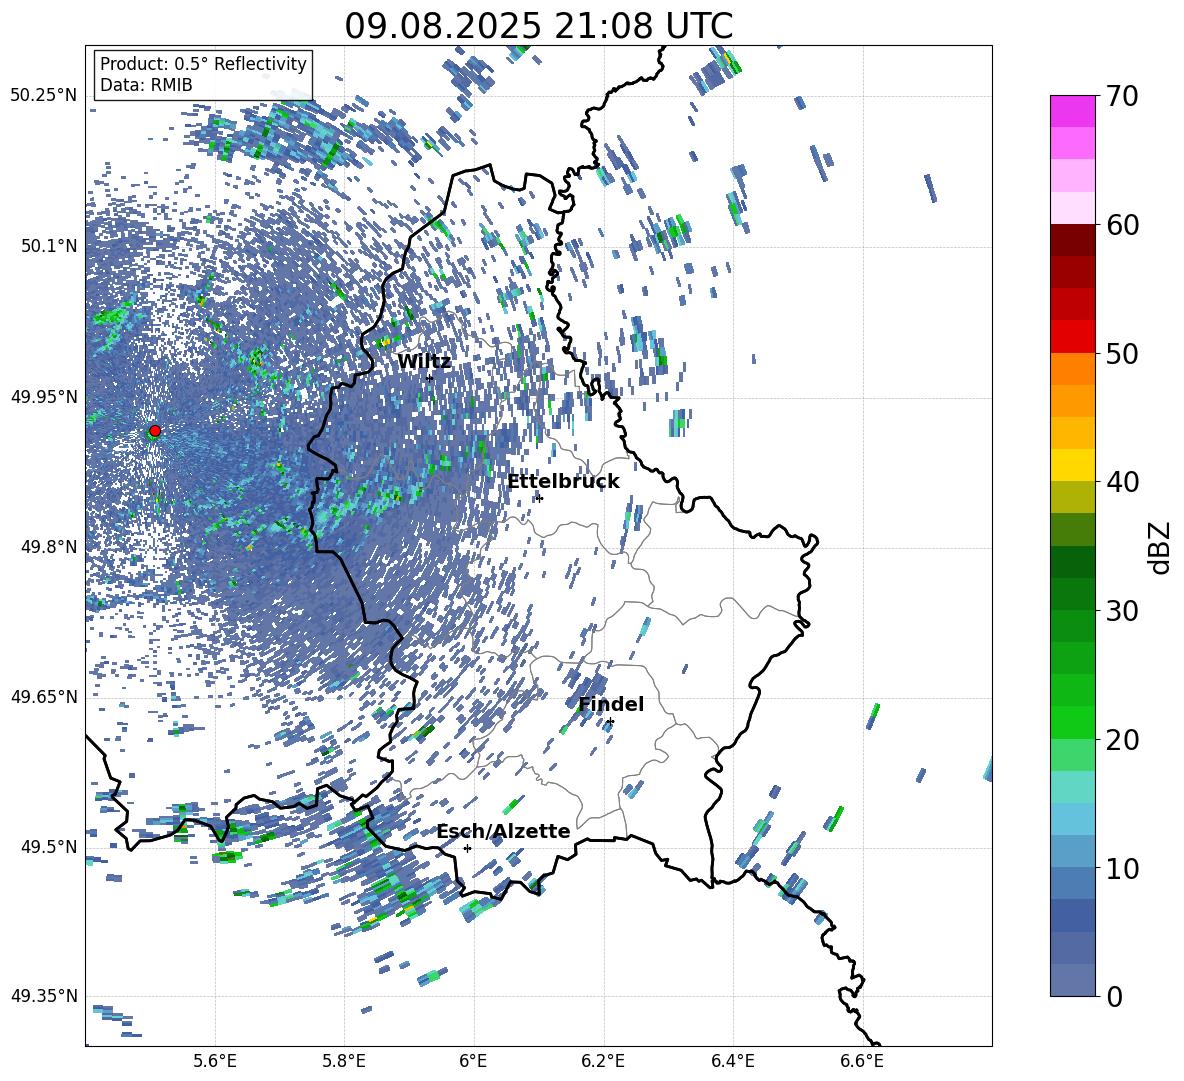Click the 60 dBZ colorbar label
The width and height of the screenshot is (1184, 1081).
(1122, 225)
